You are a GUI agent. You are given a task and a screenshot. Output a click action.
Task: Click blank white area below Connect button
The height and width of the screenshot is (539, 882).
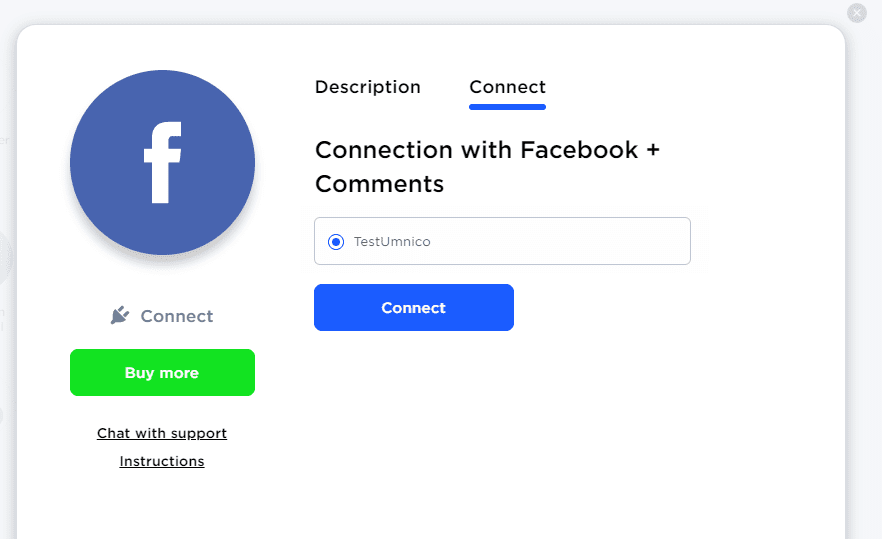coord(500,430)
